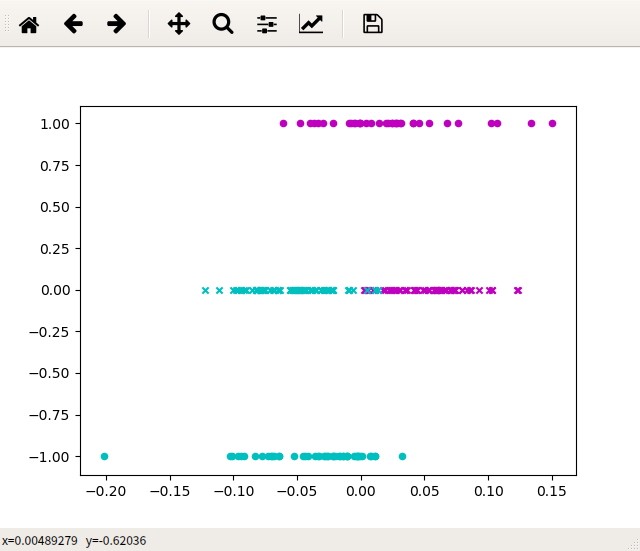This screenshot has height=551, width=640.
Task: Open the configure subplots tool
Action: tap(267, 24)
